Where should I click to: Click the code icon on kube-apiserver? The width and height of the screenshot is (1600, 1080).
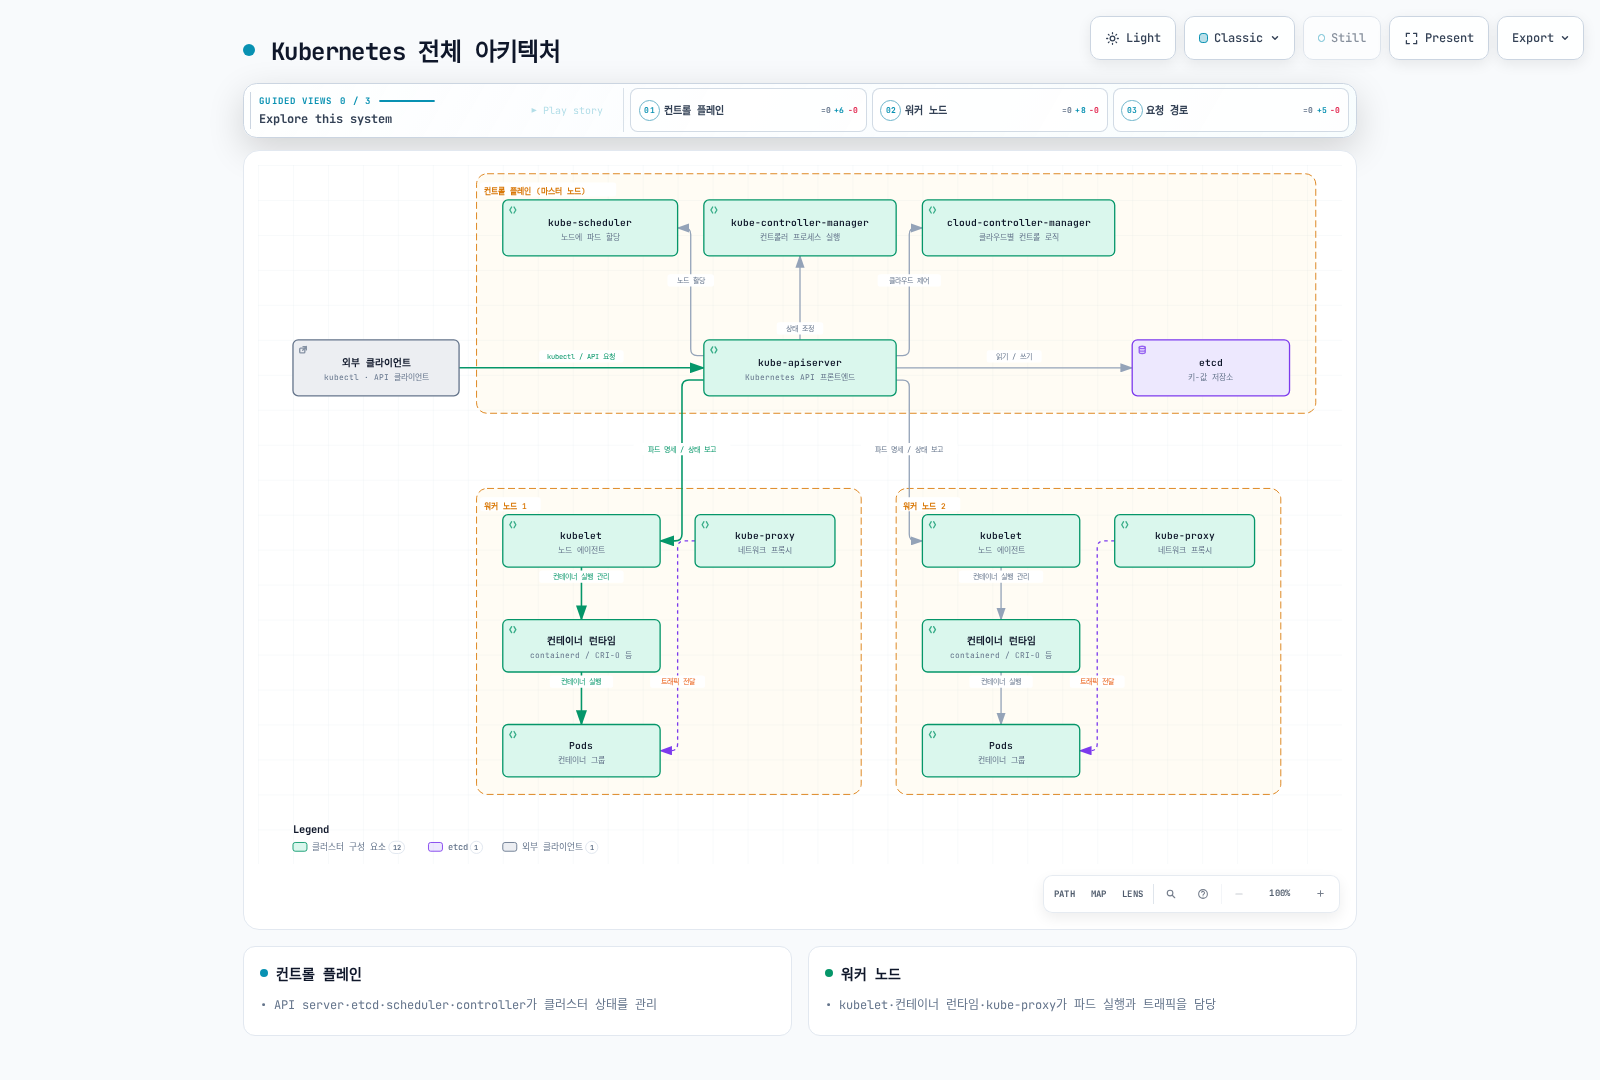tap(714, 350)
